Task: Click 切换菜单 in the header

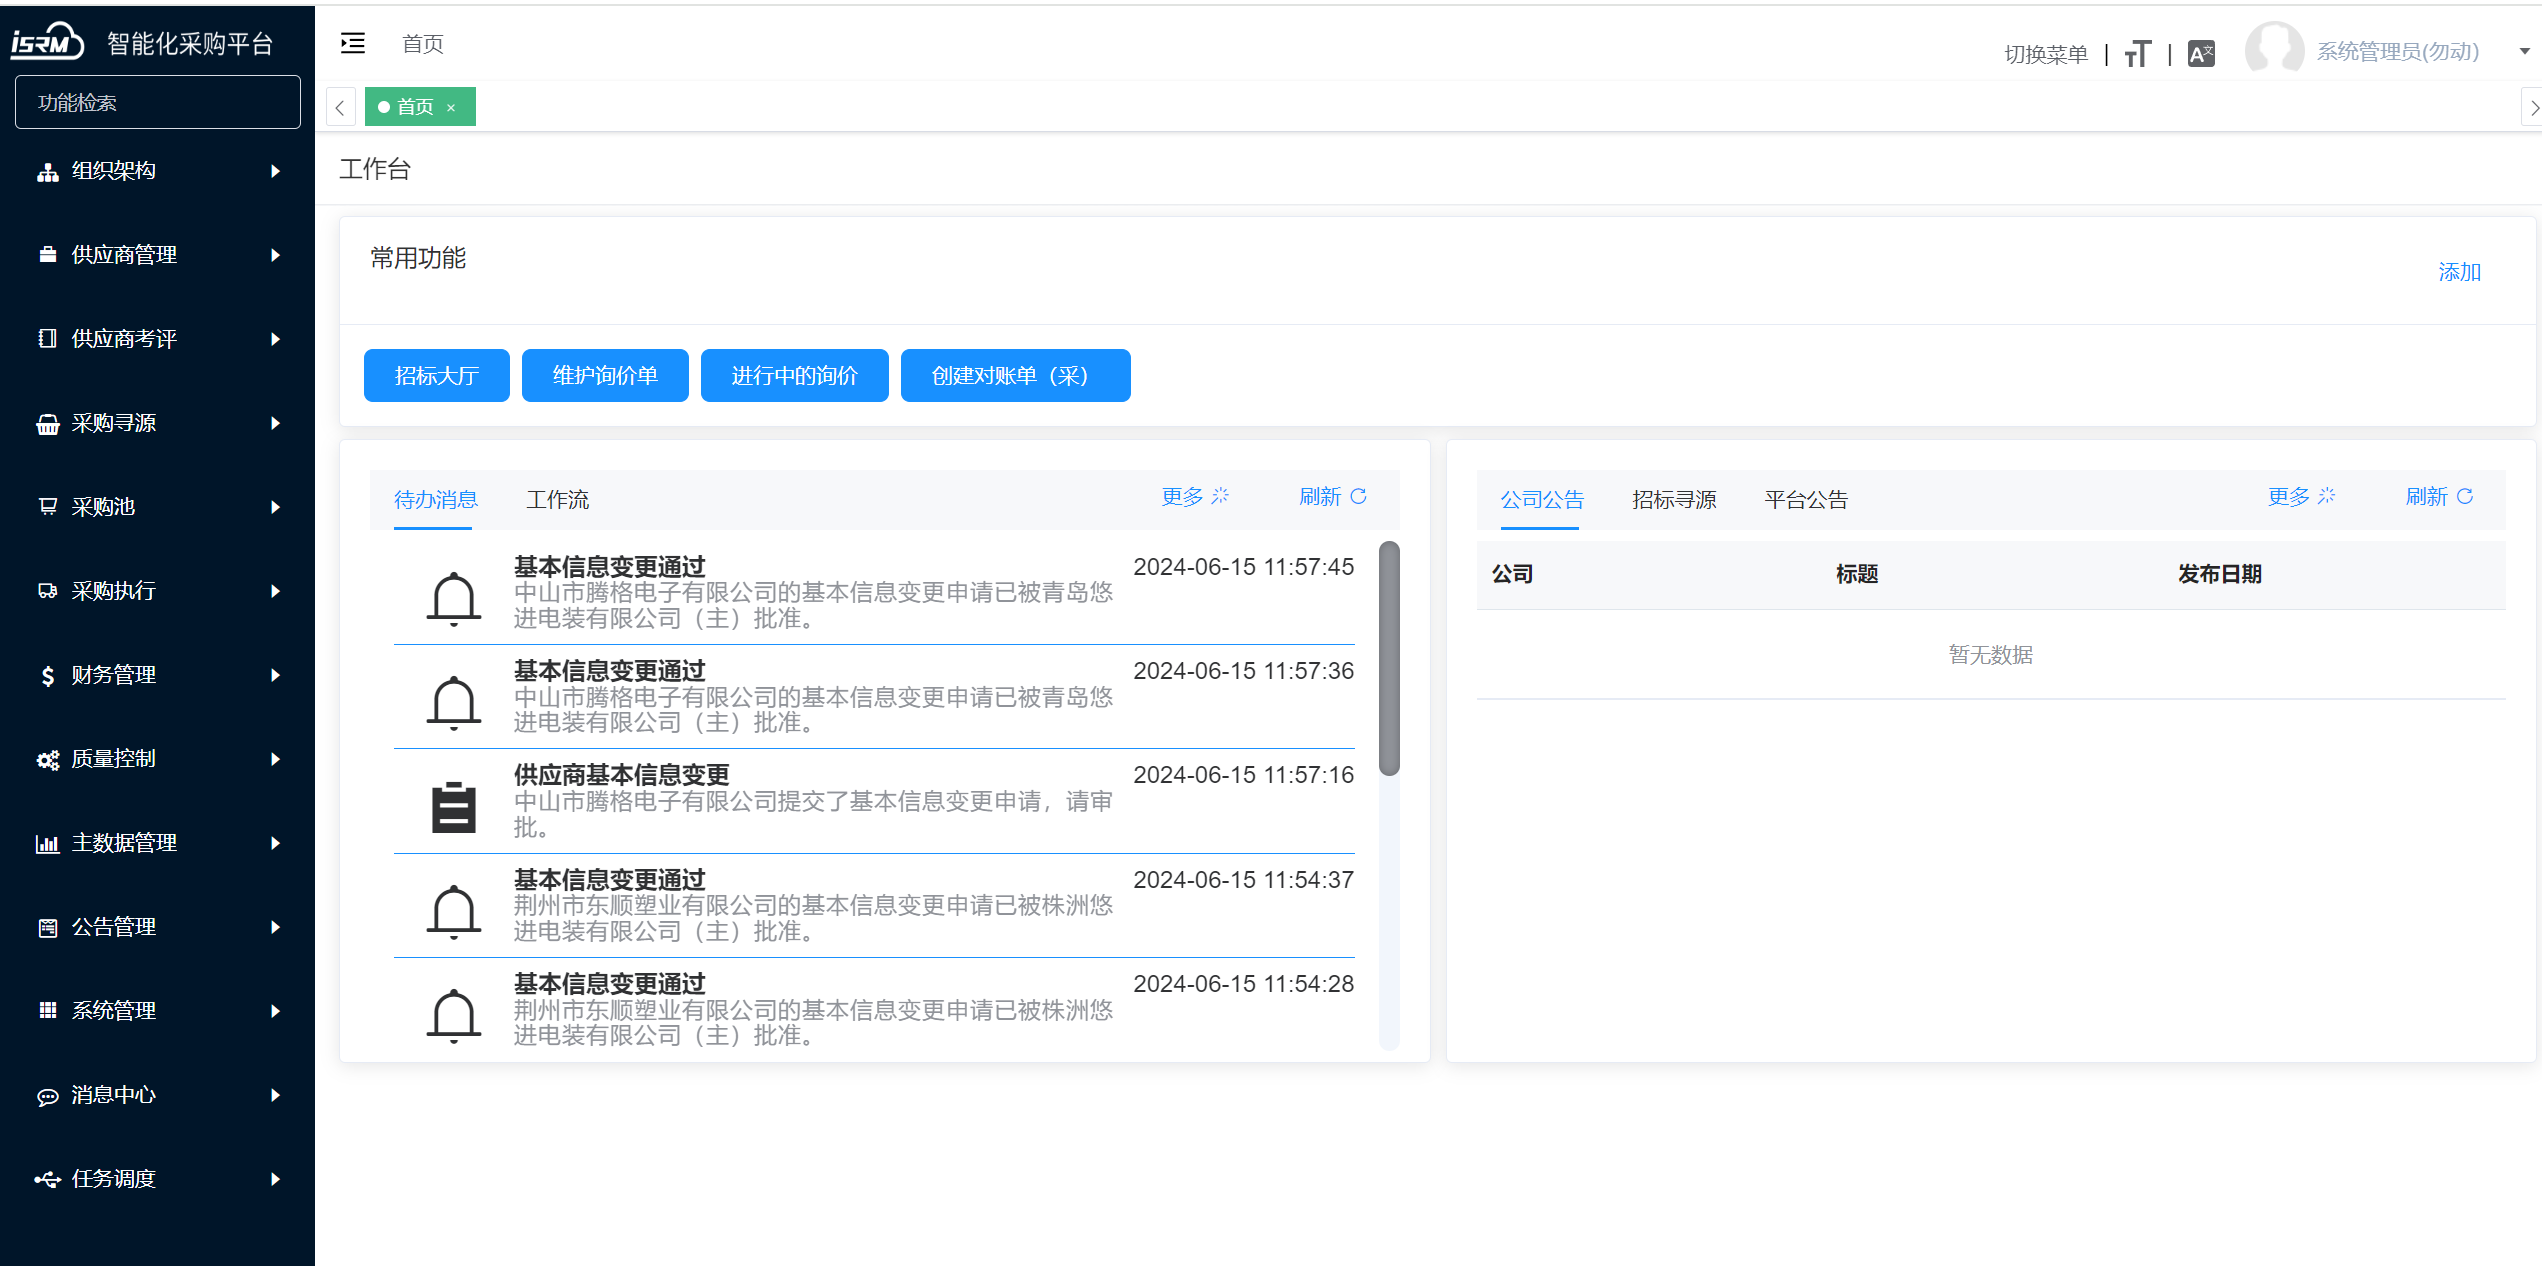Action: (x=2046, y=54)
